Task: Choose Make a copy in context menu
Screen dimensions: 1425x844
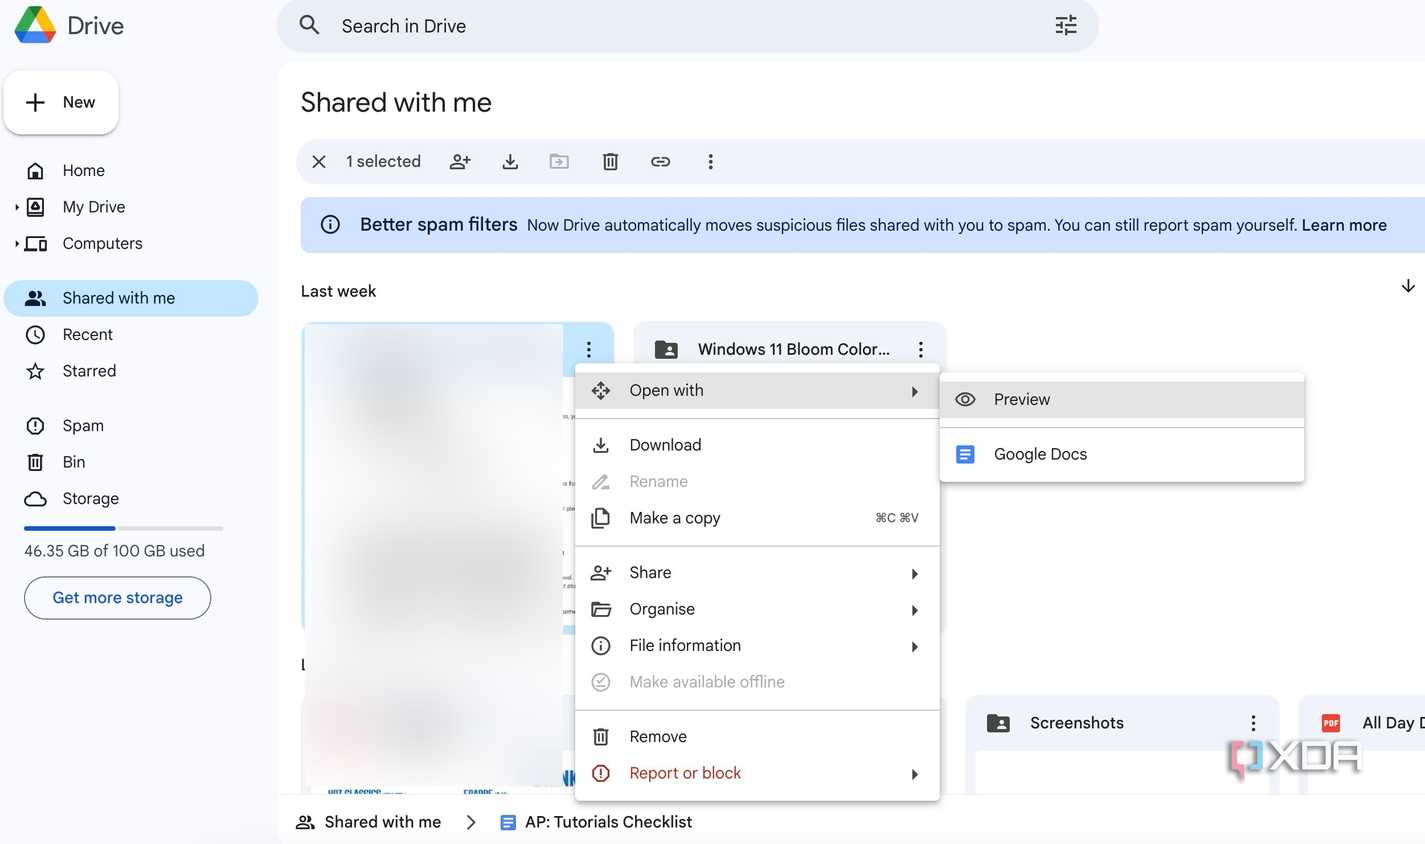Action: click(x=757, y=518)
